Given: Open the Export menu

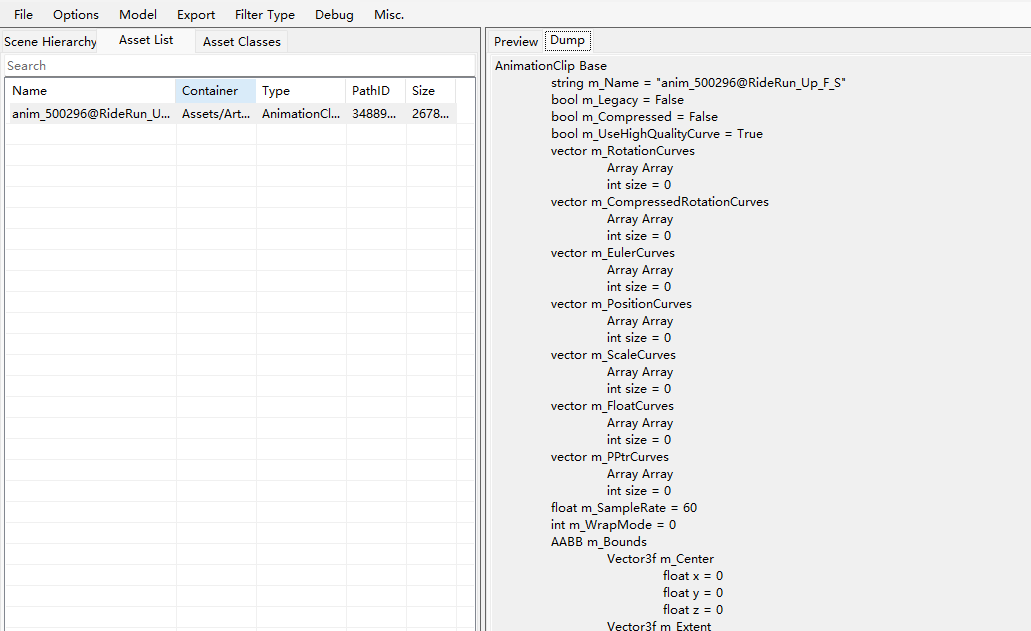Looking at the screenshot, I should coord(196,15).
